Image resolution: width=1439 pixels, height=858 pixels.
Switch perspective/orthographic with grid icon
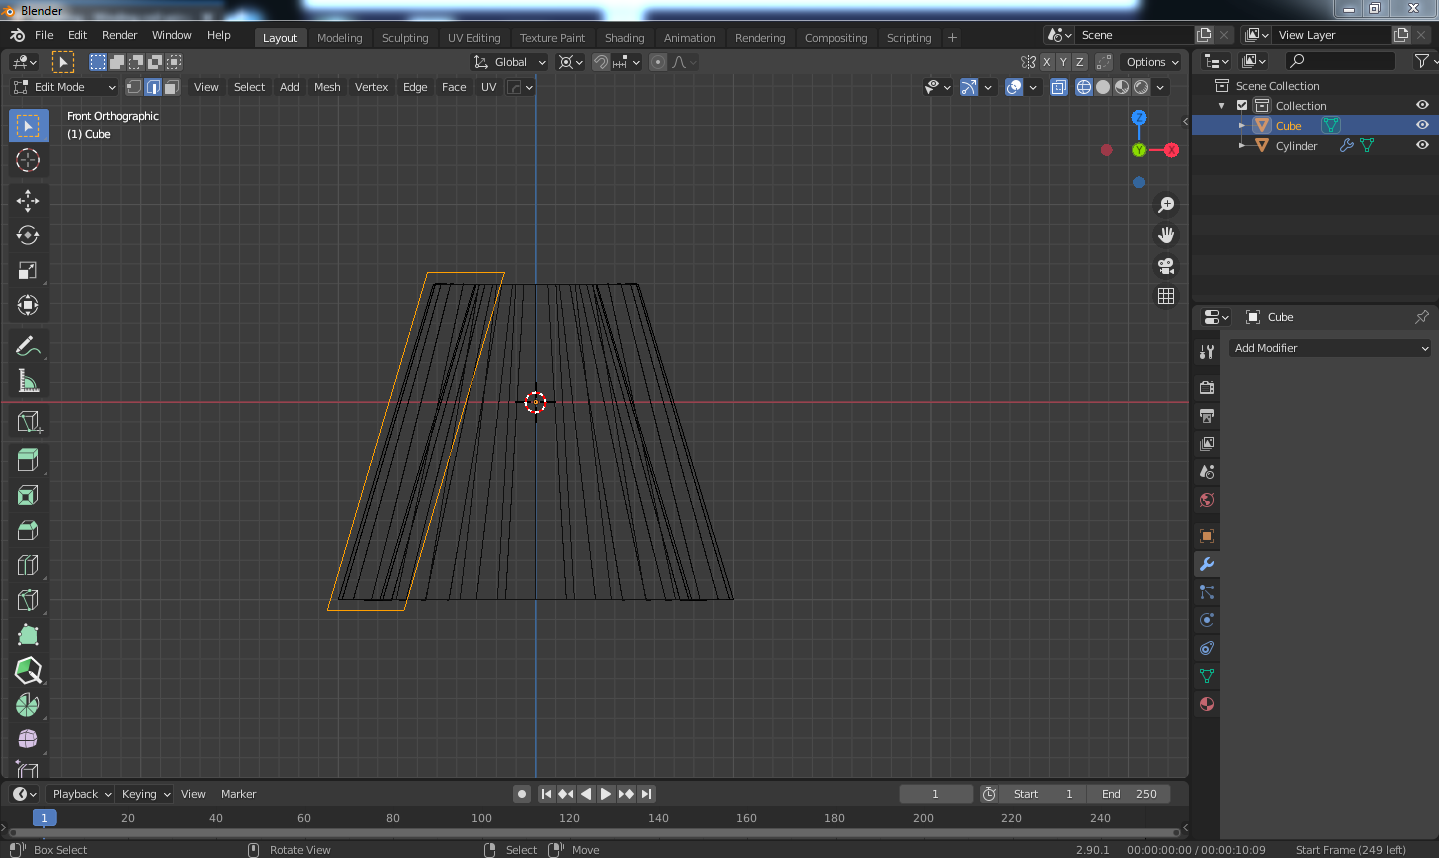click(x=1166, y=296)
